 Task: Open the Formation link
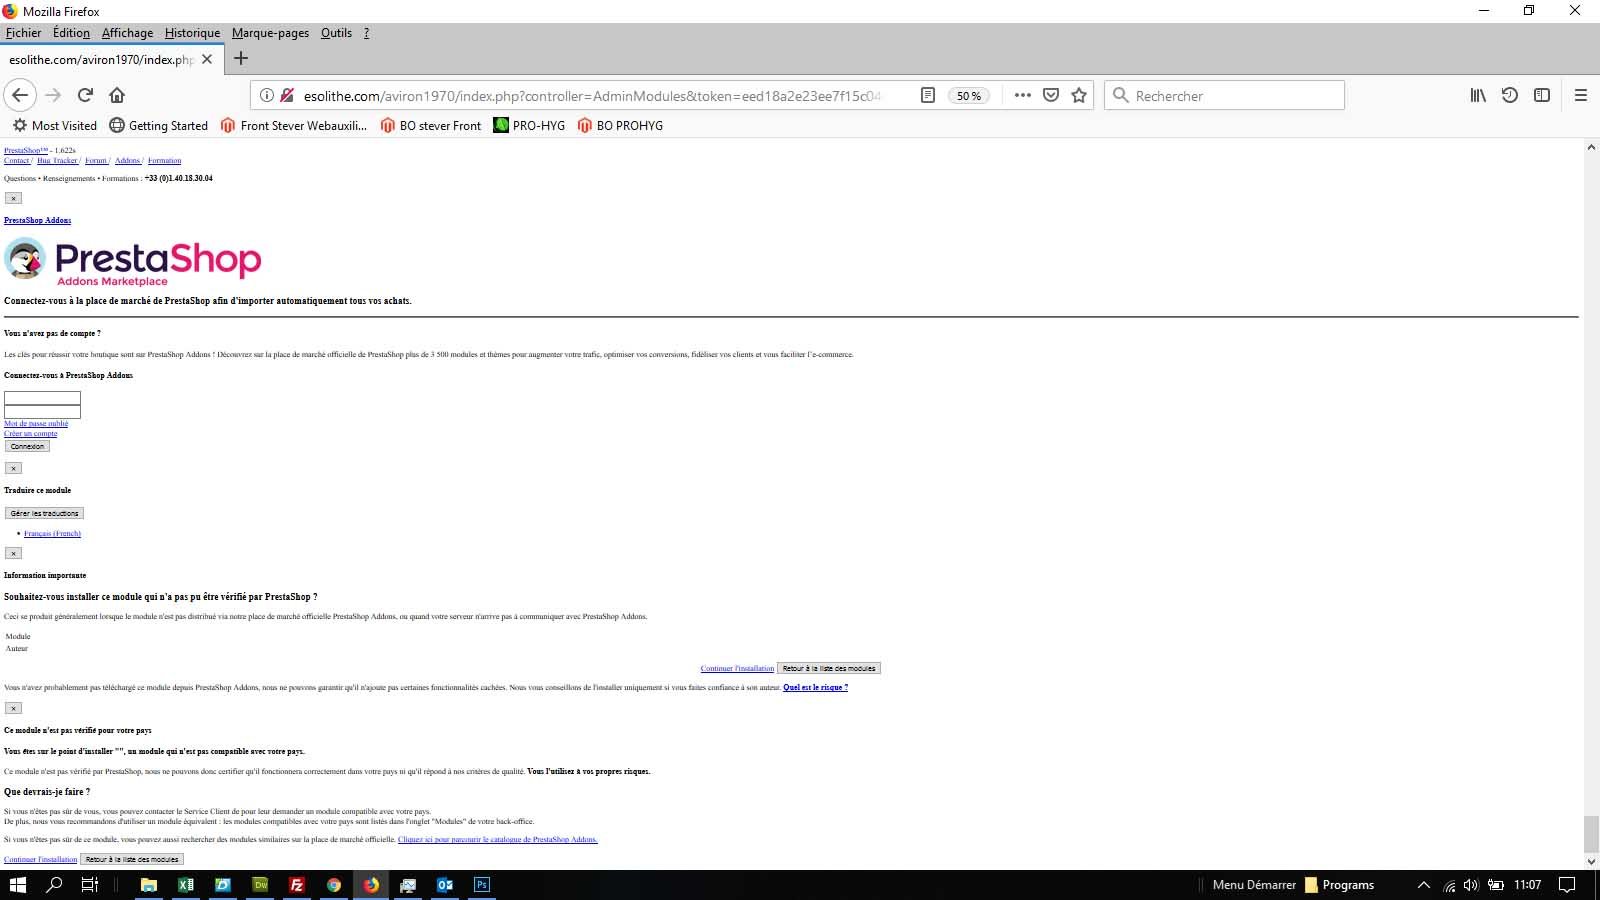[164, 160]
